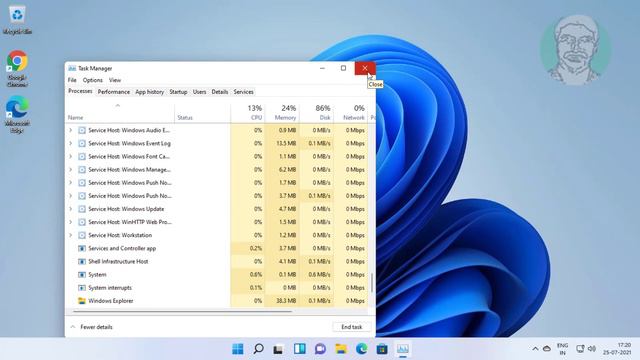Expand Service Host: Windows Audio E... row

pos(71,130)
